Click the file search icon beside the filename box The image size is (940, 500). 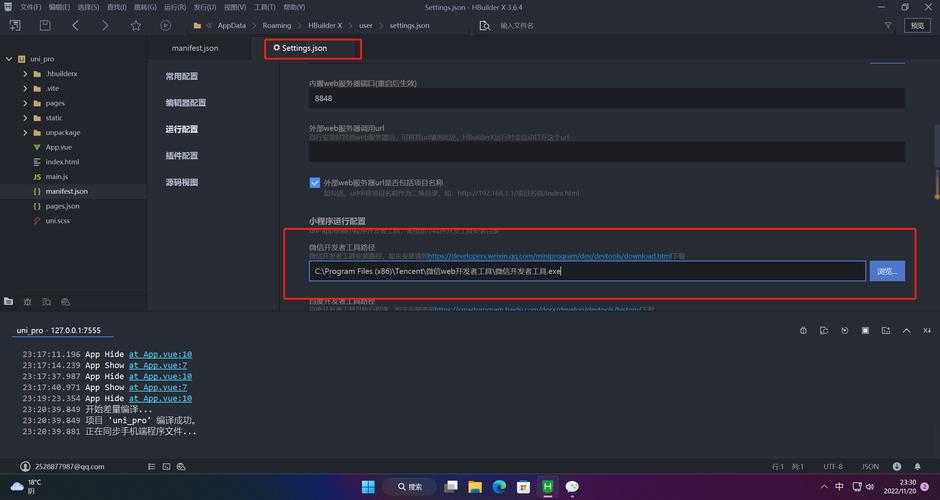[484, 26]
